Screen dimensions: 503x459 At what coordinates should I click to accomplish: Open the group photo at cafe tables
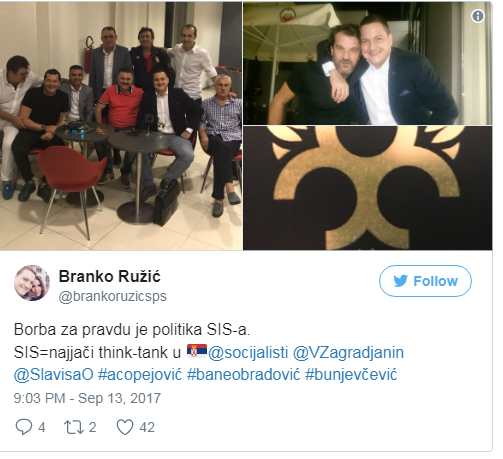121,126
